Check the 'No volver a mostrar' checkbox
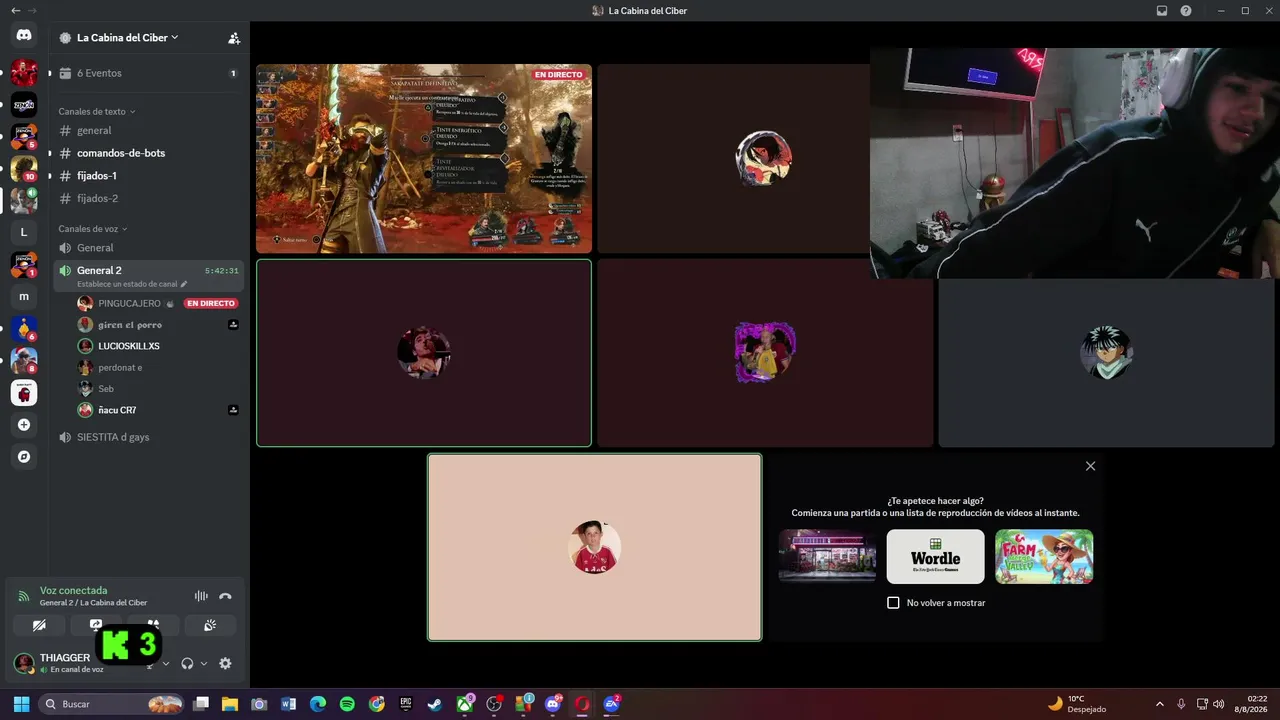 tap(894, 603)
